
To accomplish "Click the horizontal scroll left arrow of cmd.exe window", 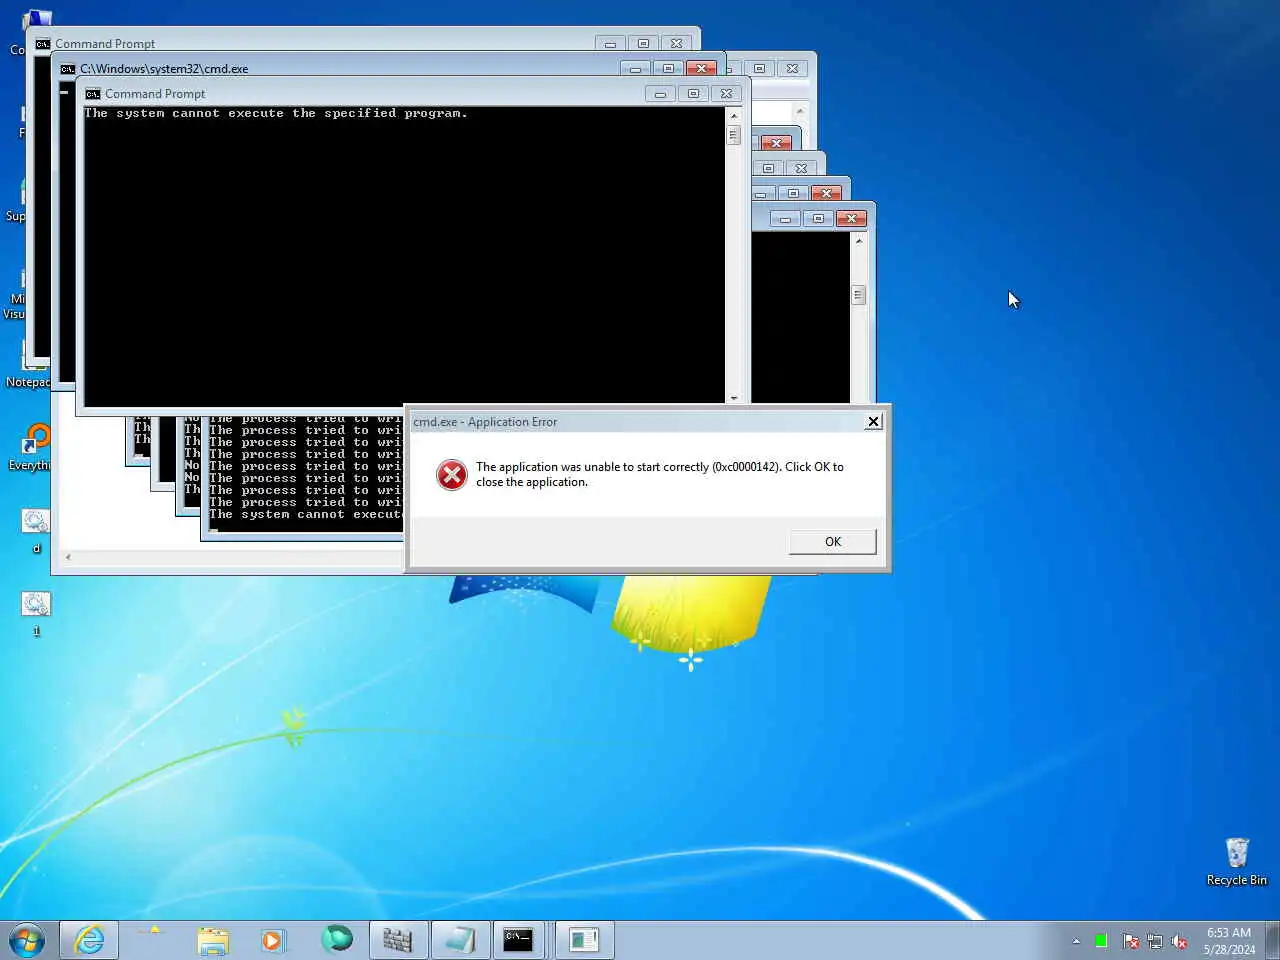I will coord(68,557).
